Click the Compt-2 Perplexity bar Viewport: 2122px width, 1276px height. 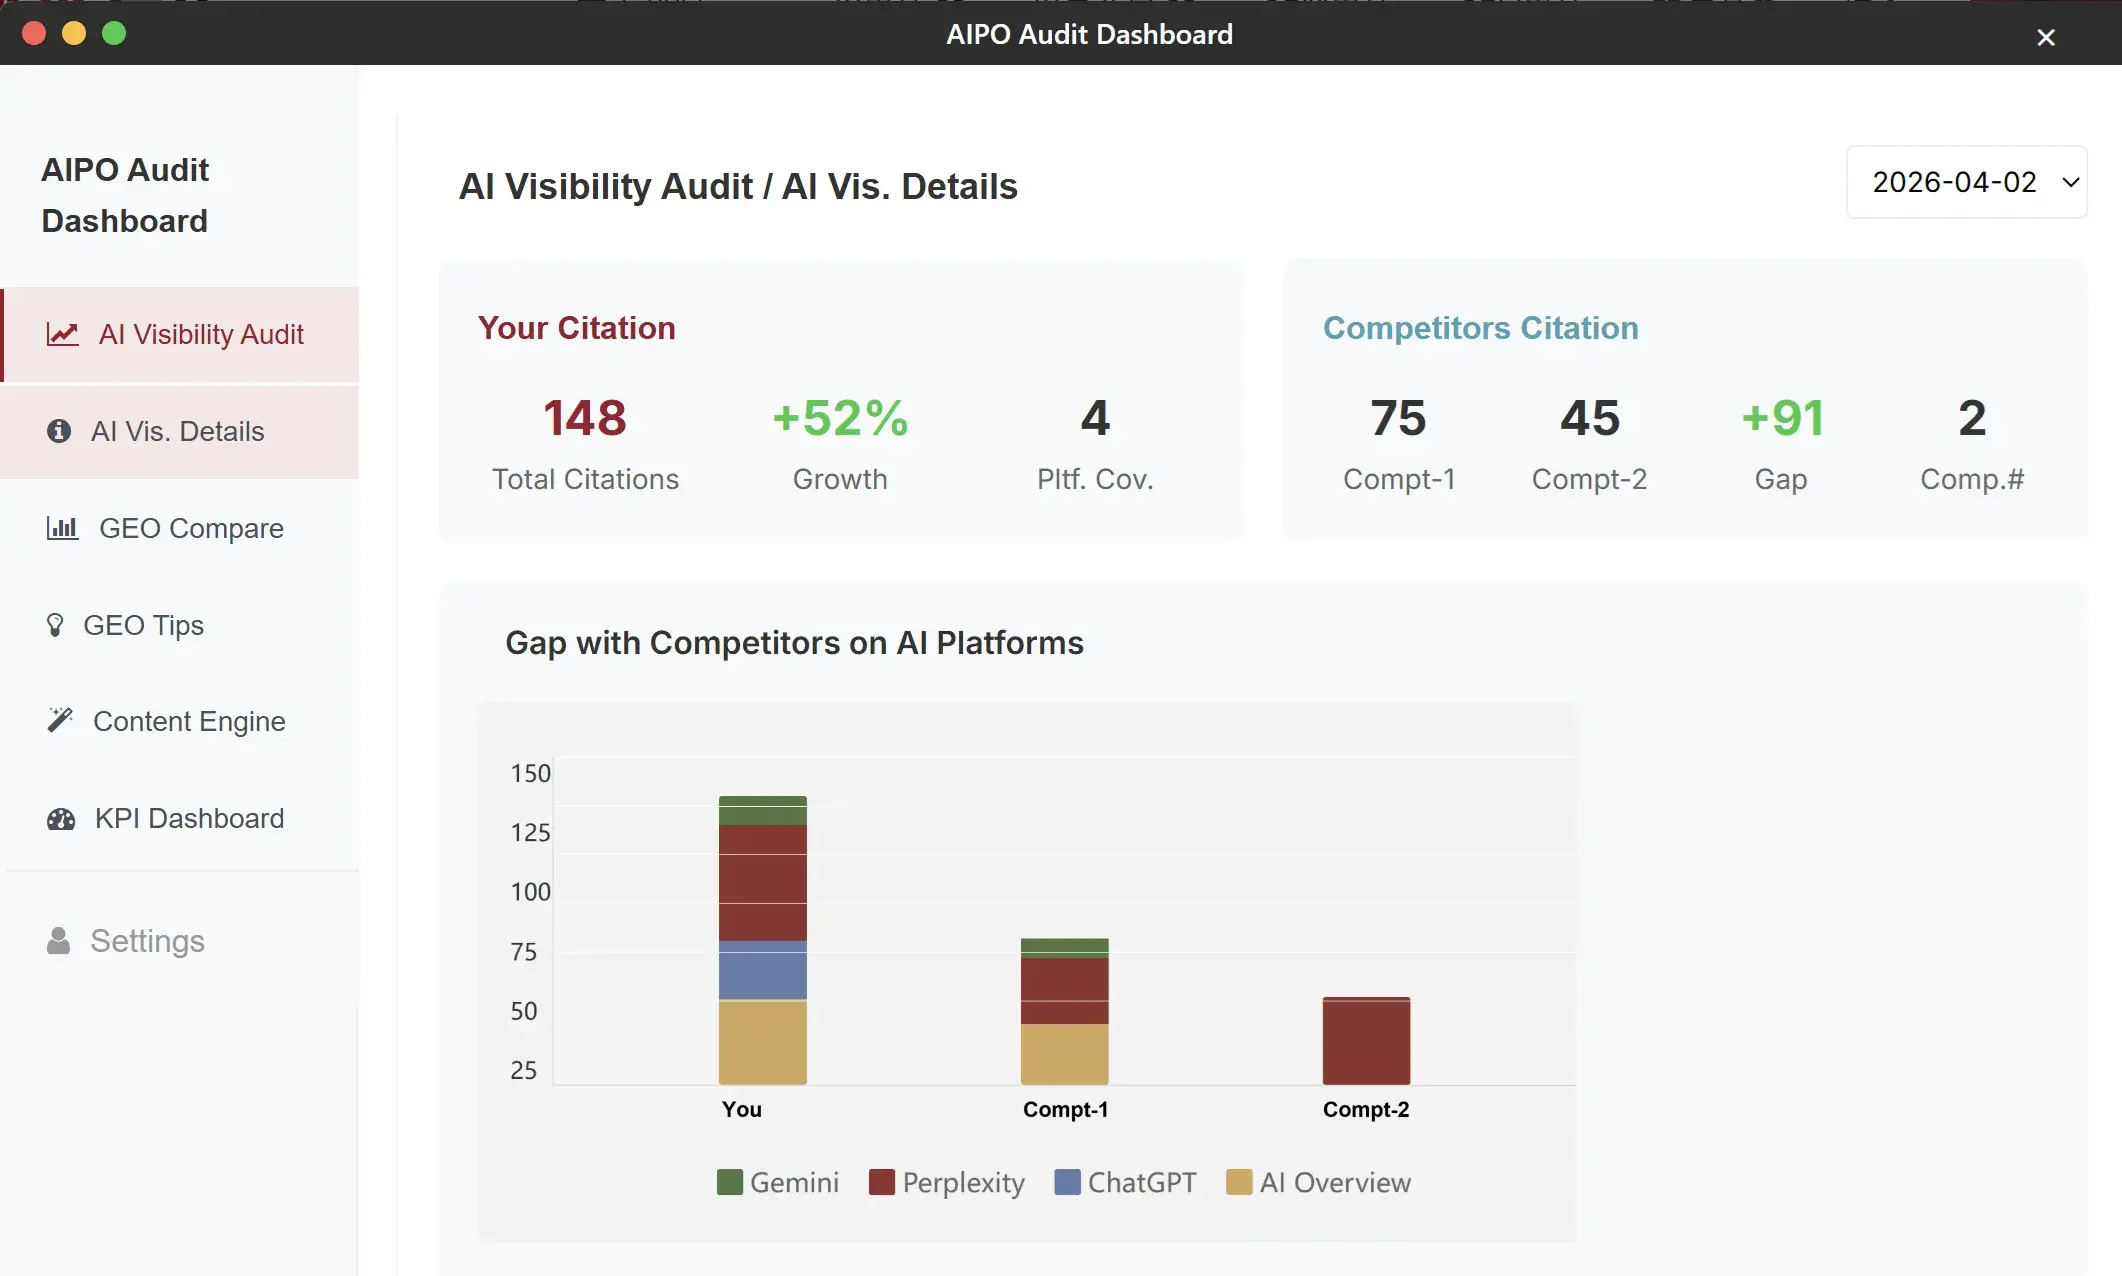[x=1366, y=1041]
